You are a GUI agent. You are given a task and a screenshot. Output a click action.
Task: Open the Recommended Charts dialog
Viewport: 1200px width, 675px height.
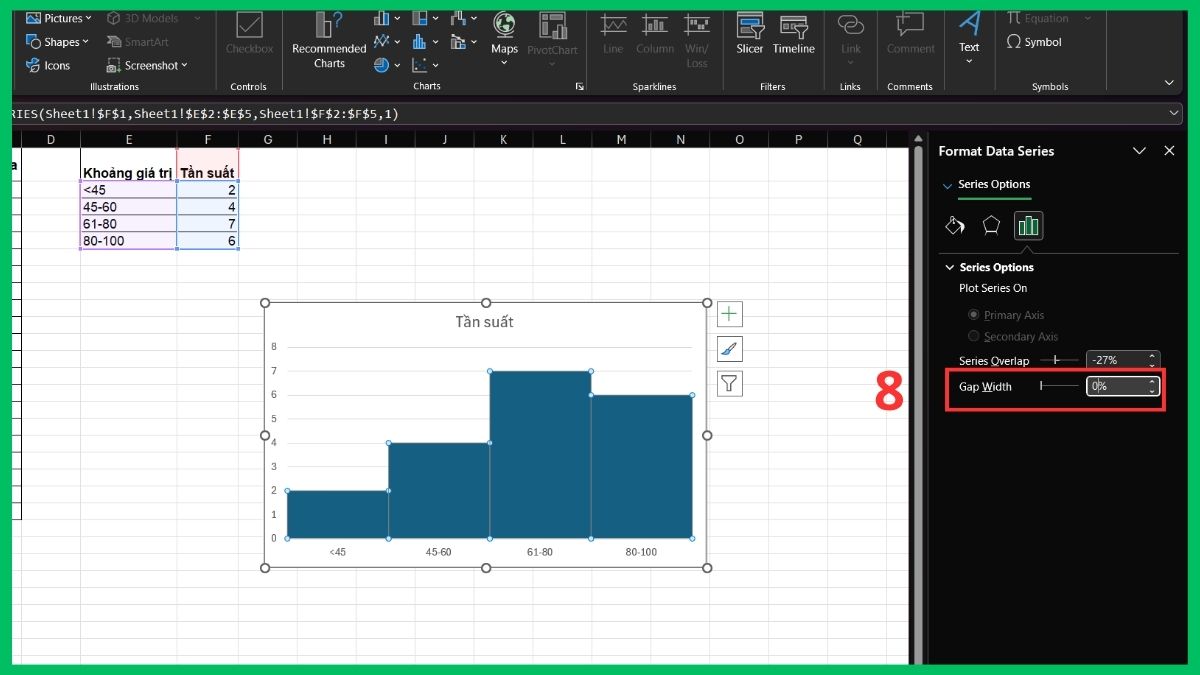pos(327,40)
